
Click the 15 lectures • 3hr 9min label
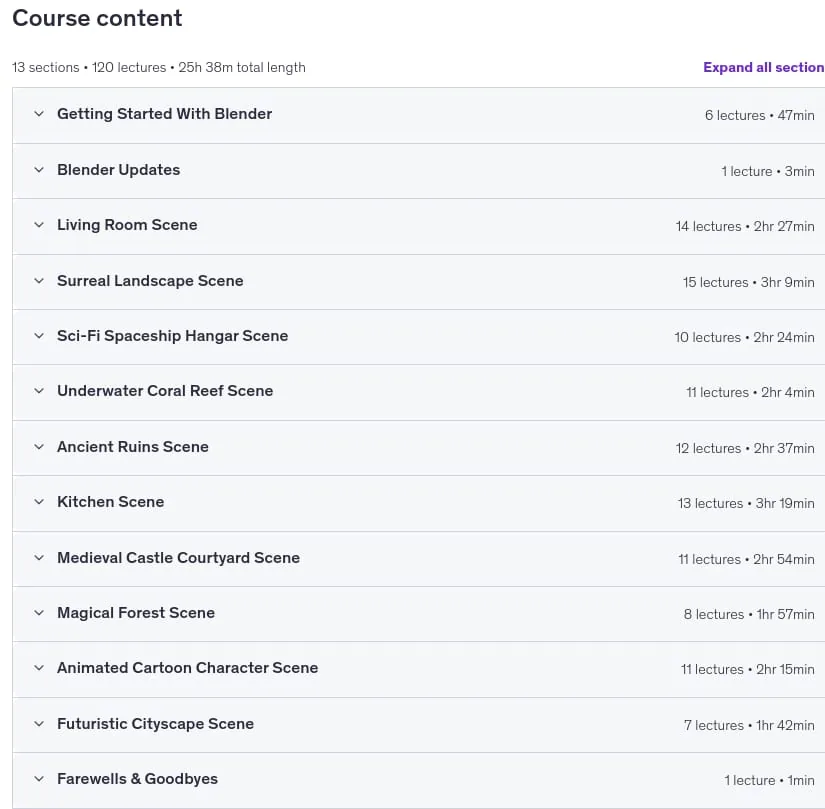pyautogui.click(x=748, y=282)
